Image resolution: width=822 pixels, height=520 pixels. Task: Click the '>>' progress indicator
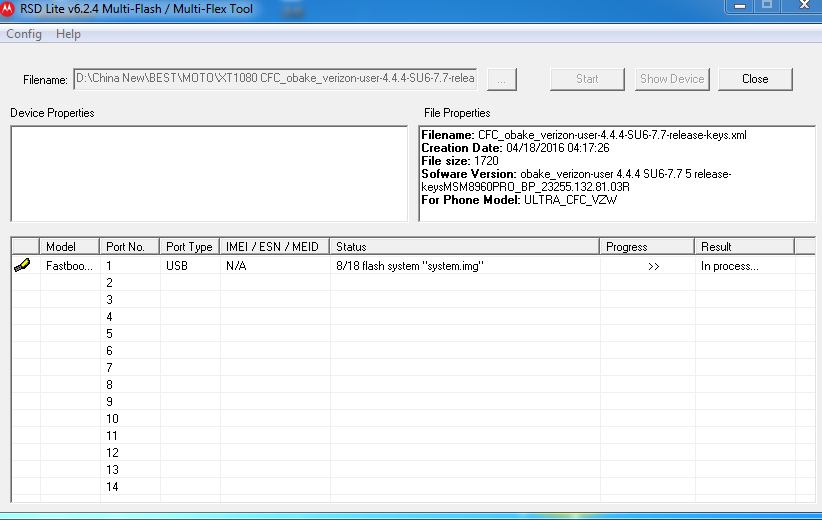pos(653,266)
